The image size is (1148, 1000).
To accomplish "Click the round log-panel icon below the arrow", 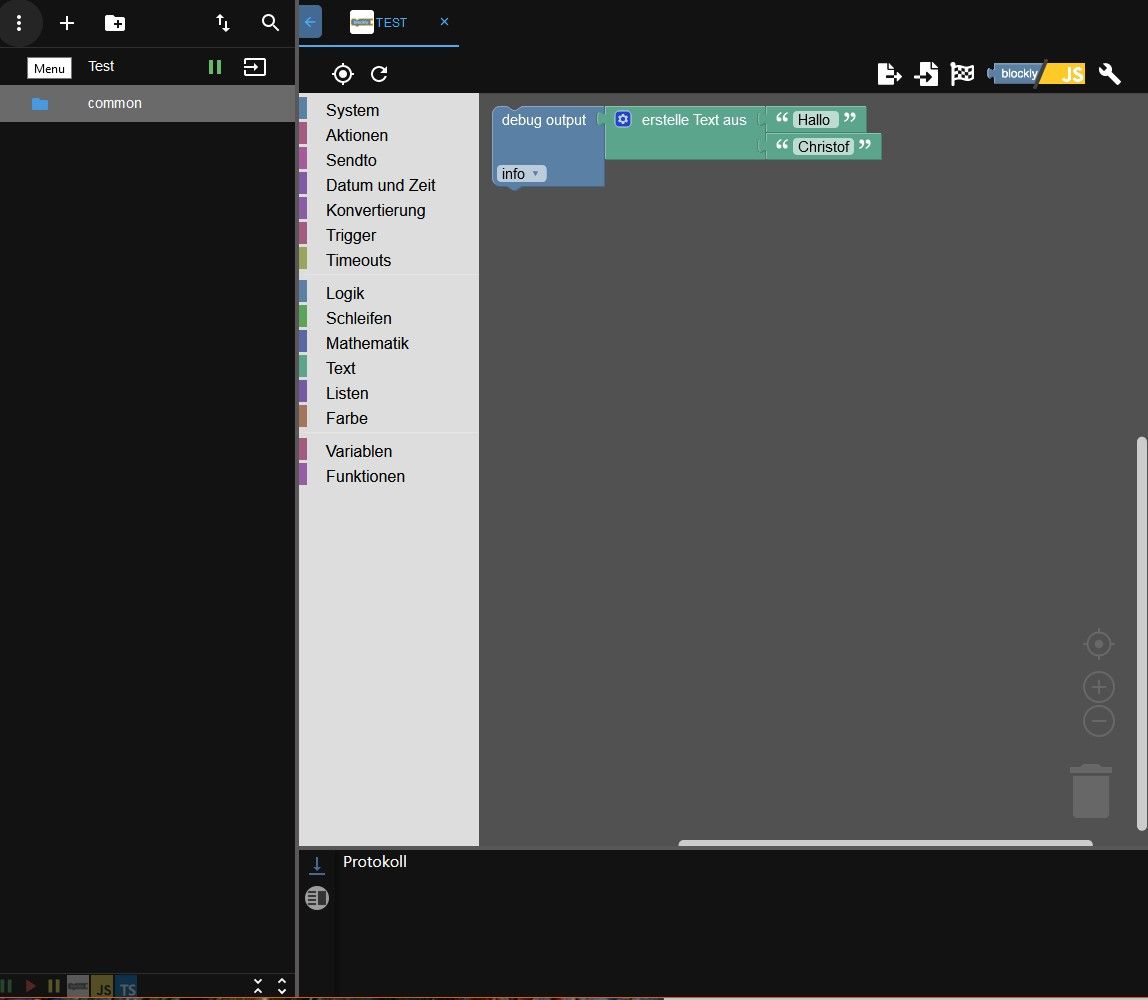I will tap(317, 898).
